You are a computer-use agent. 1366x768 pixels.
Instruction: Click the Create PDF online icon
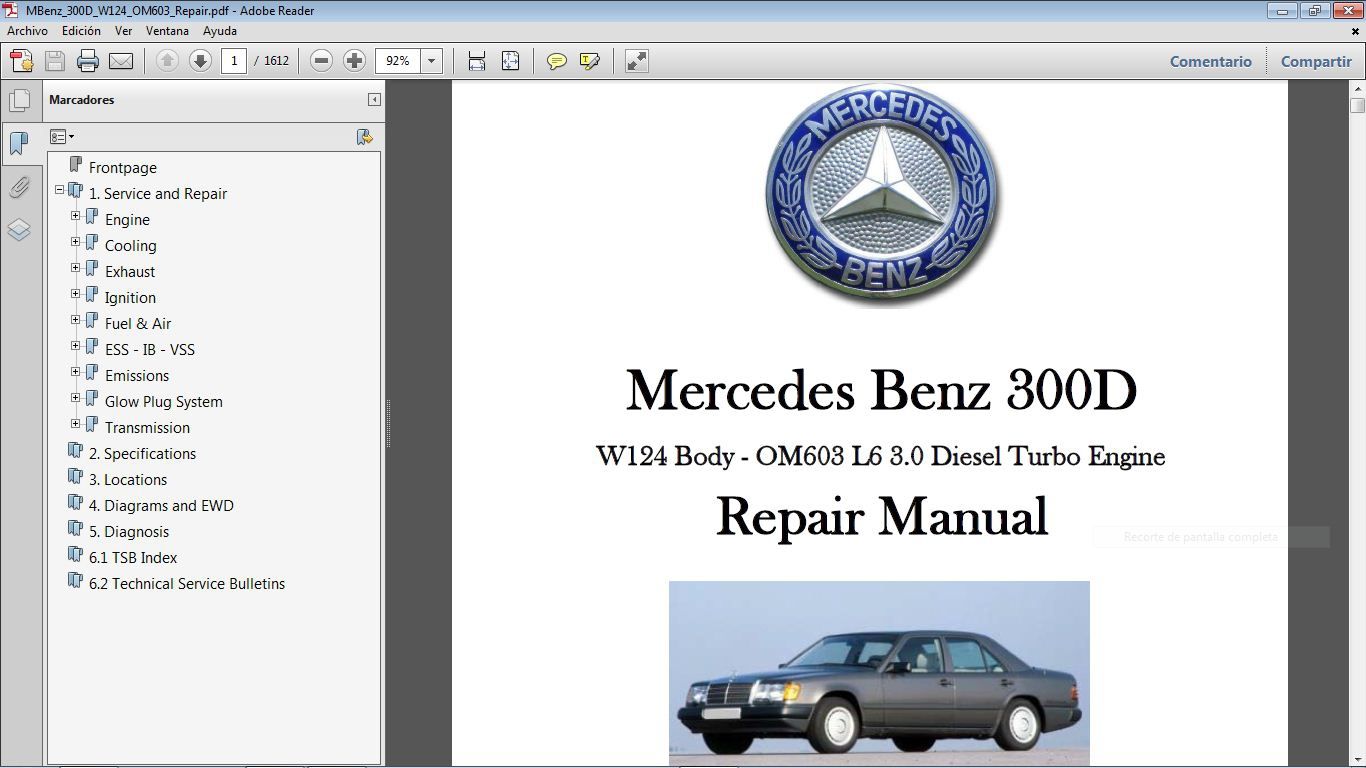point(21,61)
